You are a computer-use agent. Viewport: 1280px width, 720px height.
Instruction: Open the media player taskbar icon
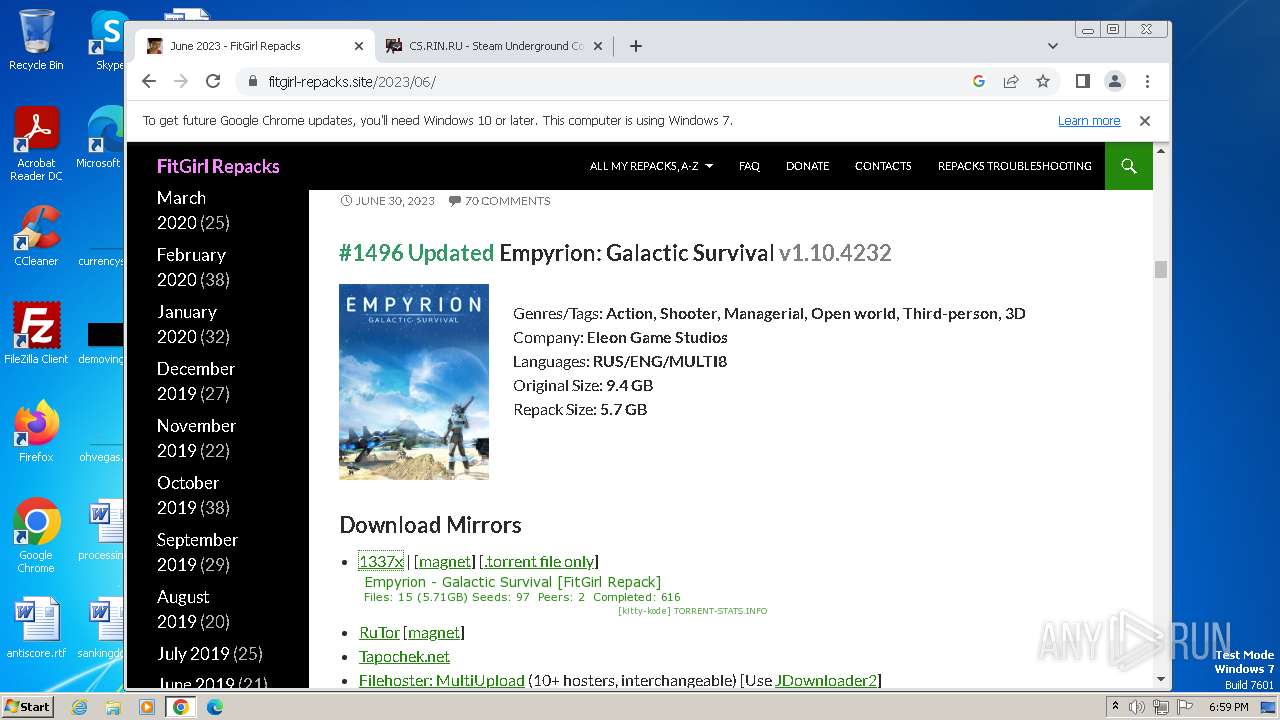[147, 707]
